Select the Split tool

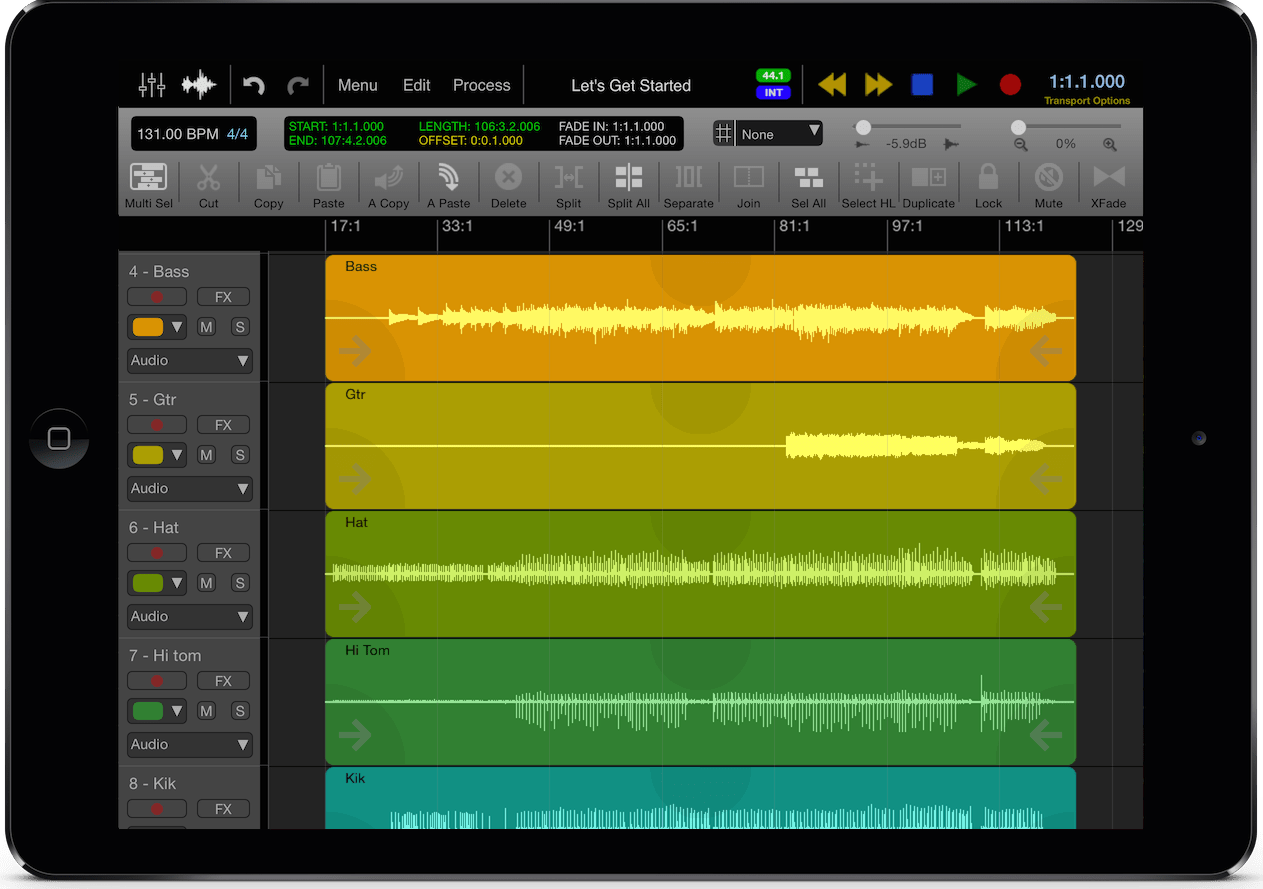click(568, 184)
